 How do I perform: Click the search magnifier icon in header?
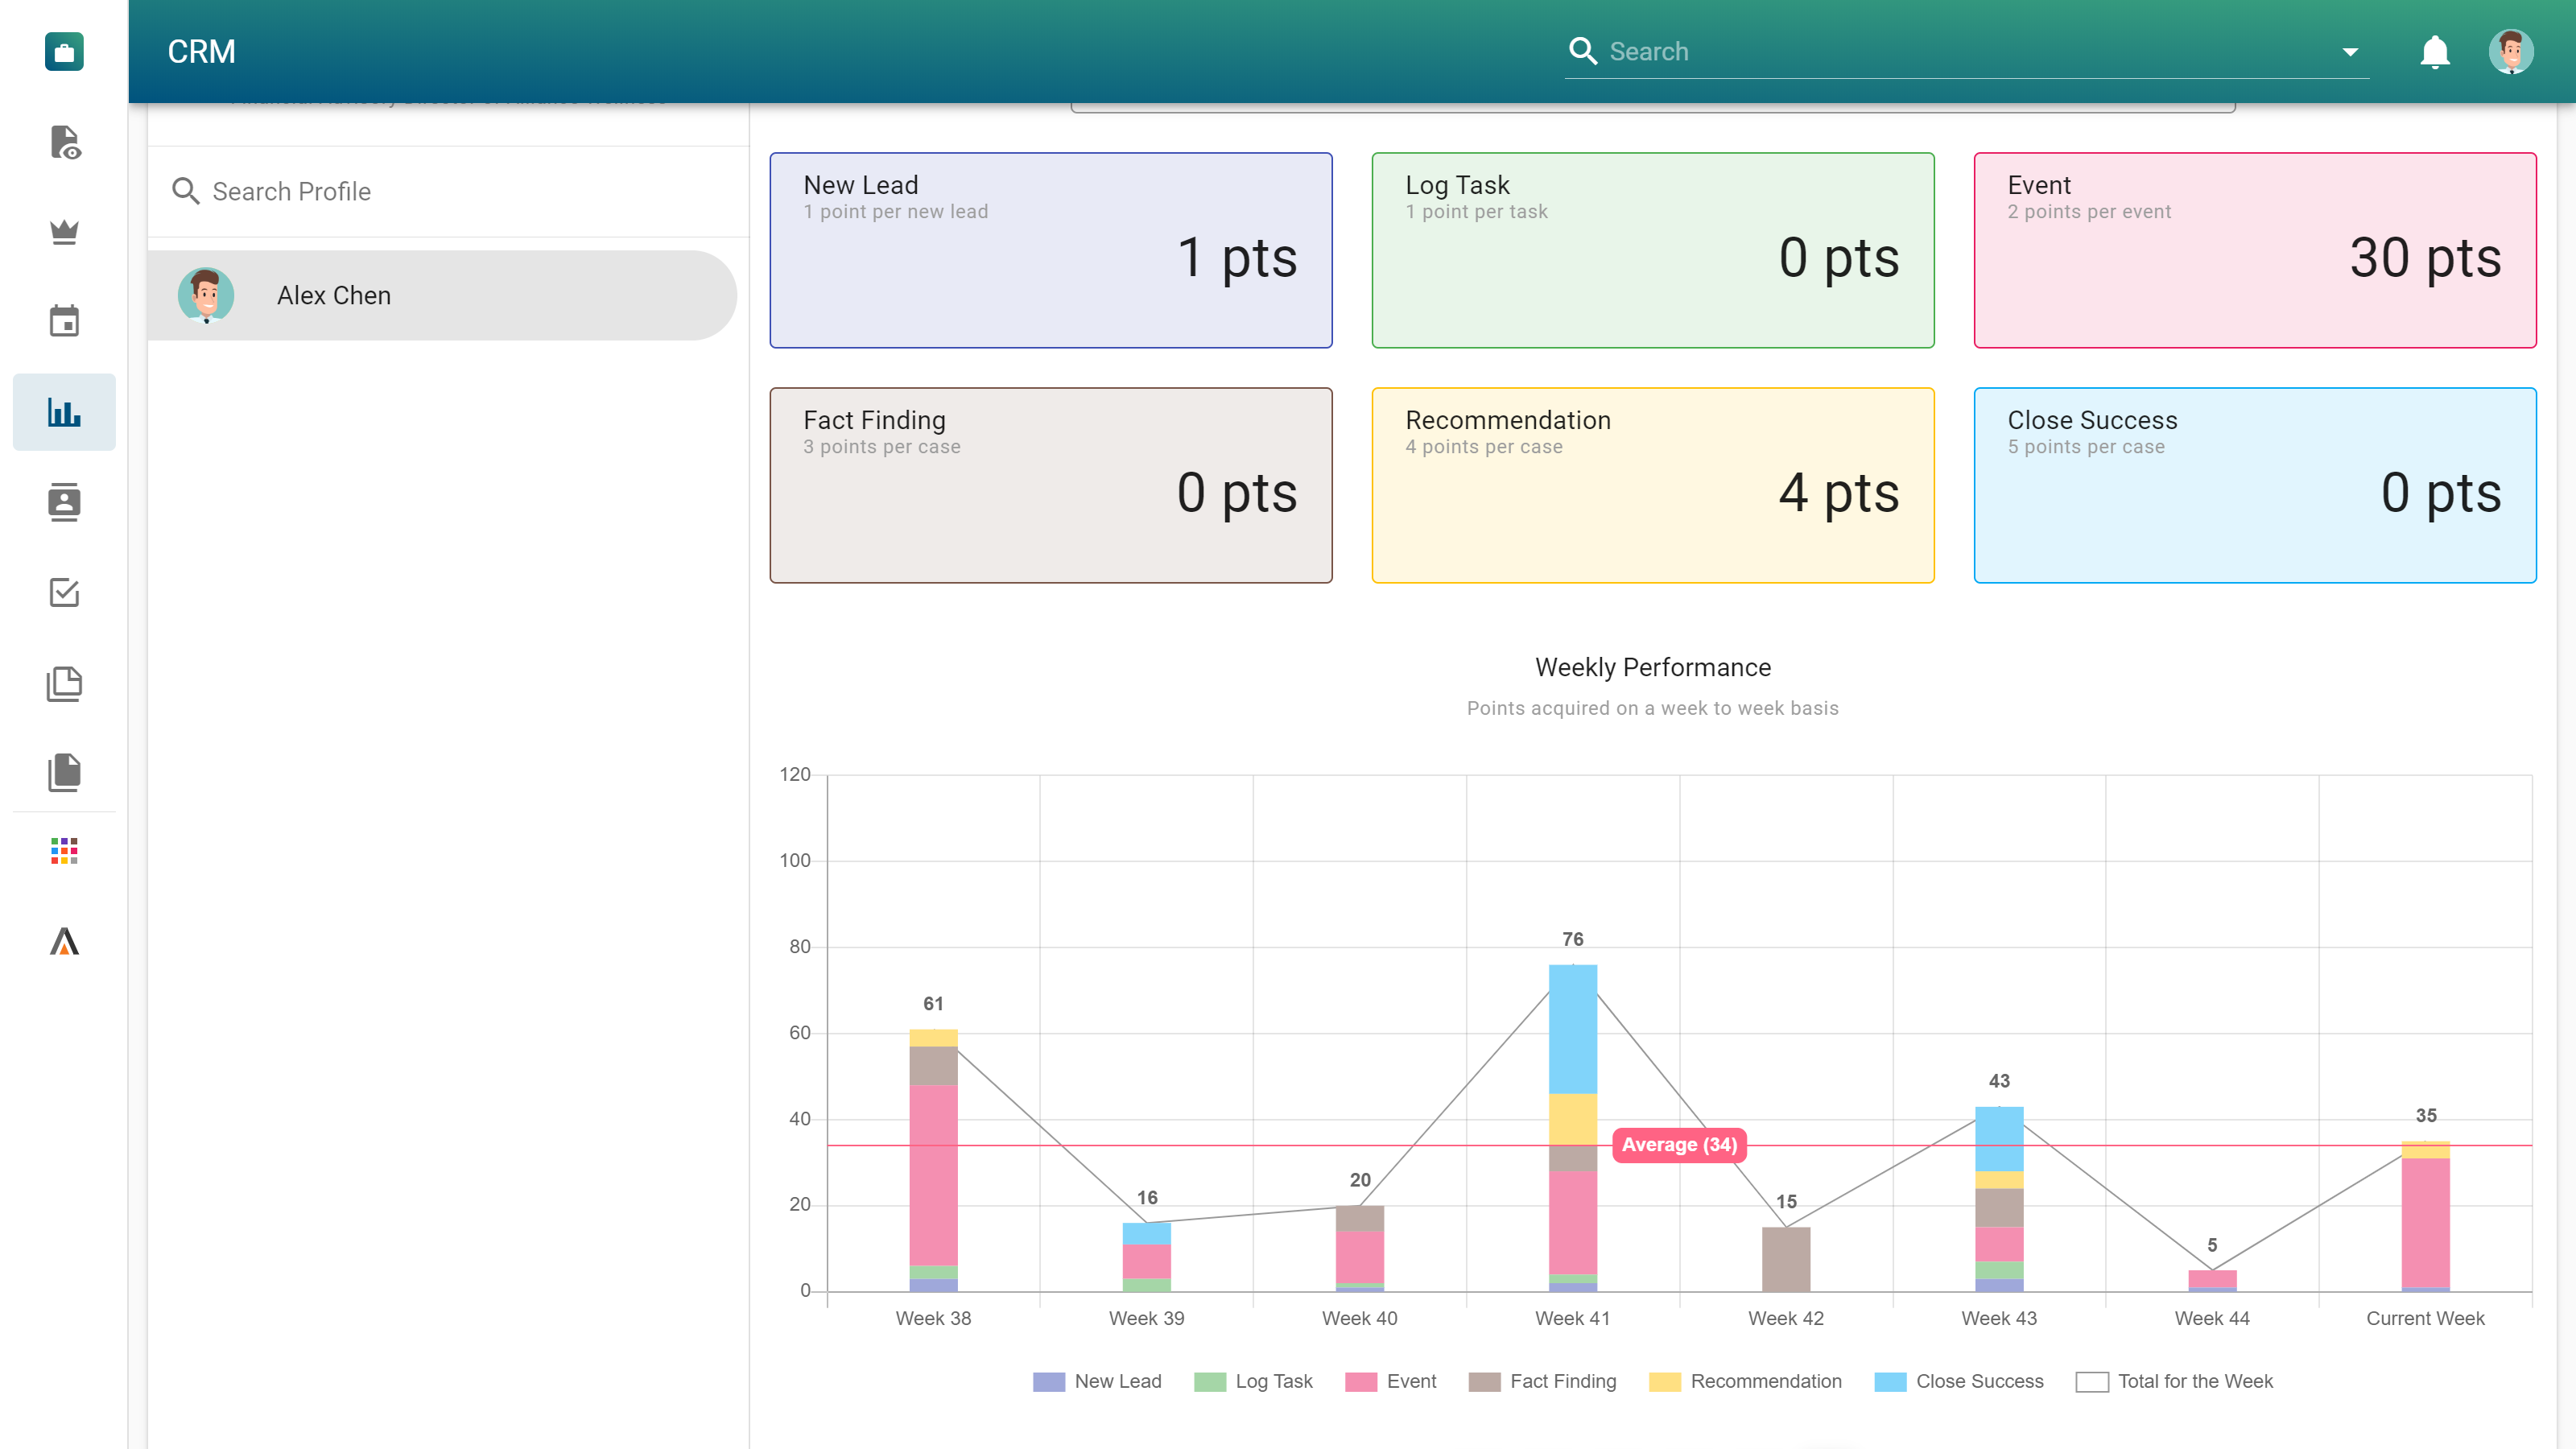pos(1583,51)
